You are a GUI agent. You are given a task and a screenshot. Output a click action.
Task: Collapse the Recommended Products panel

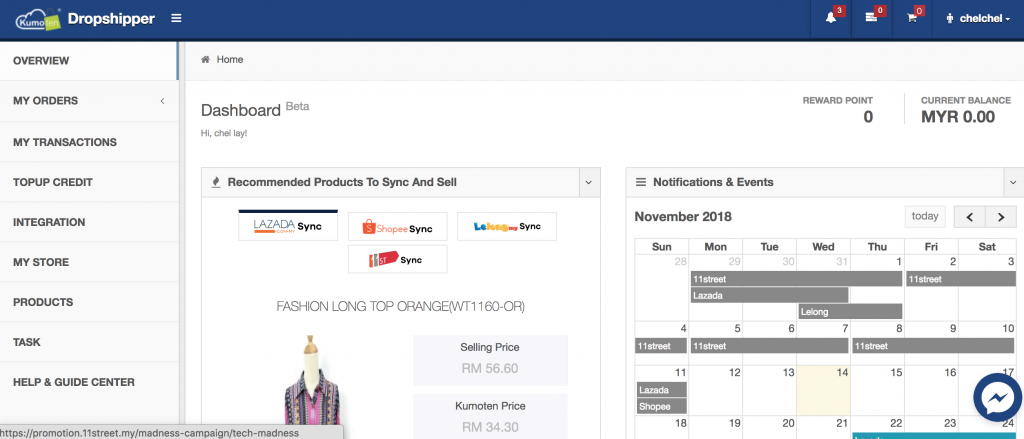[589, 182]
